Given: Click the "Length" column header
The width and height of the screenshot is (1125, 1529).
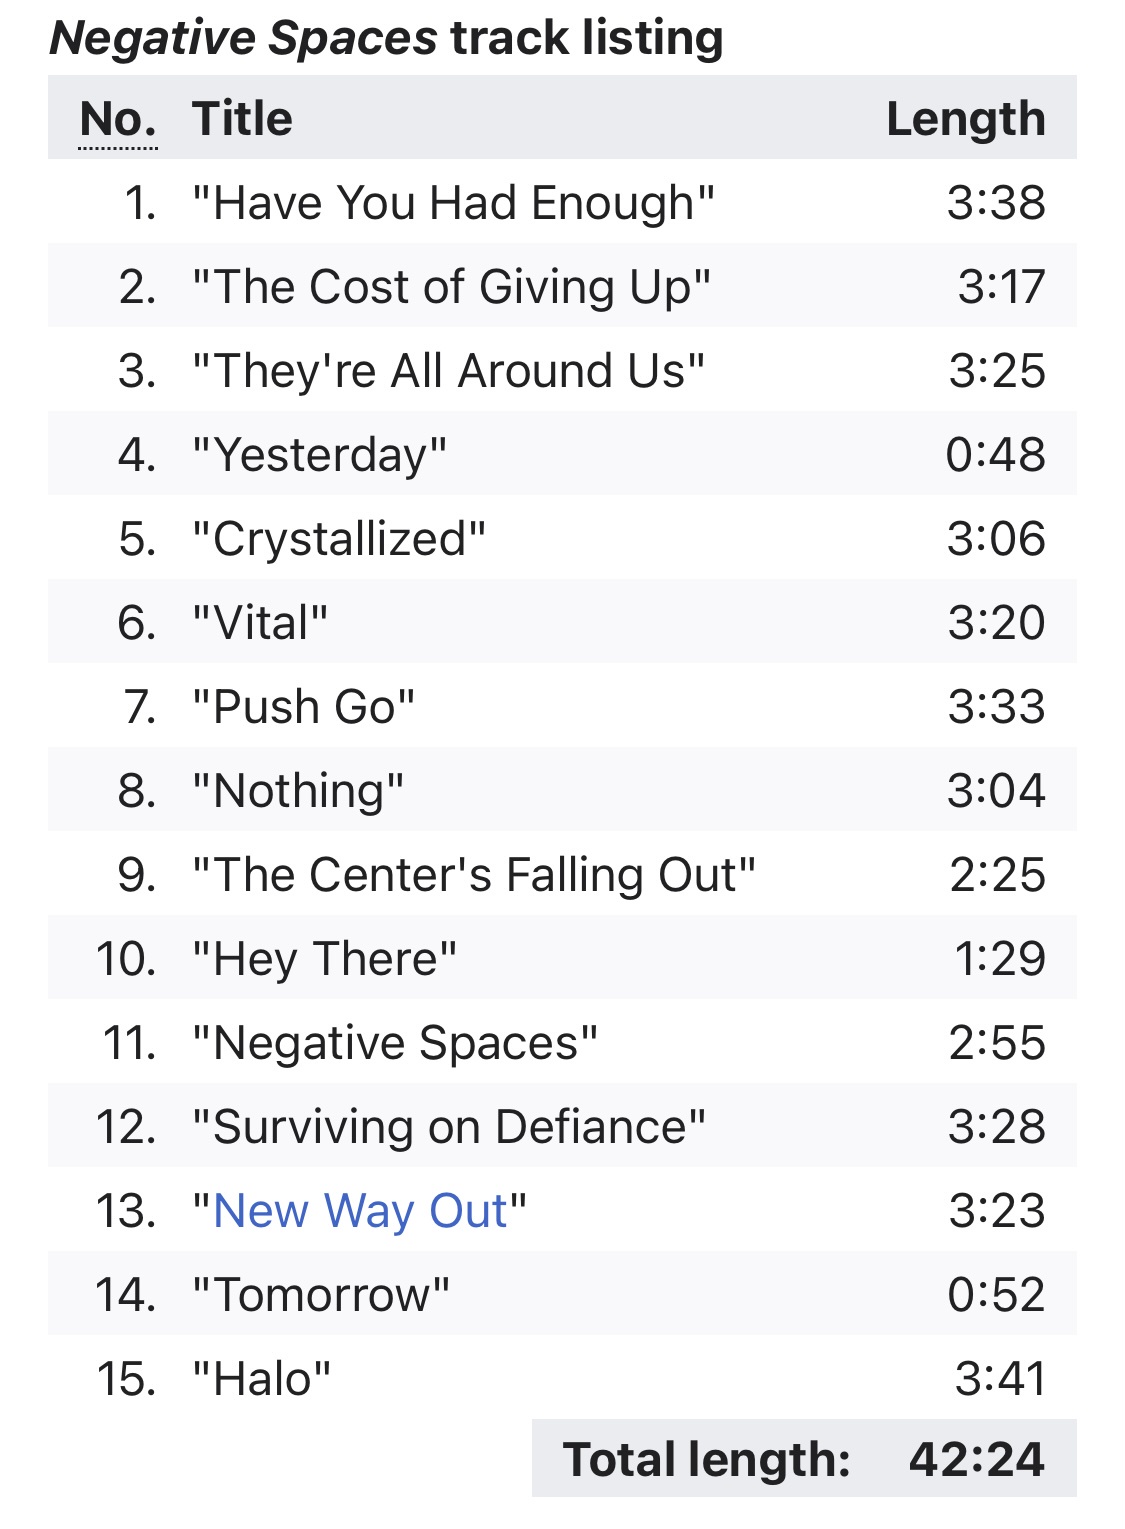Looking at the screenshot, I should (965, 119).
